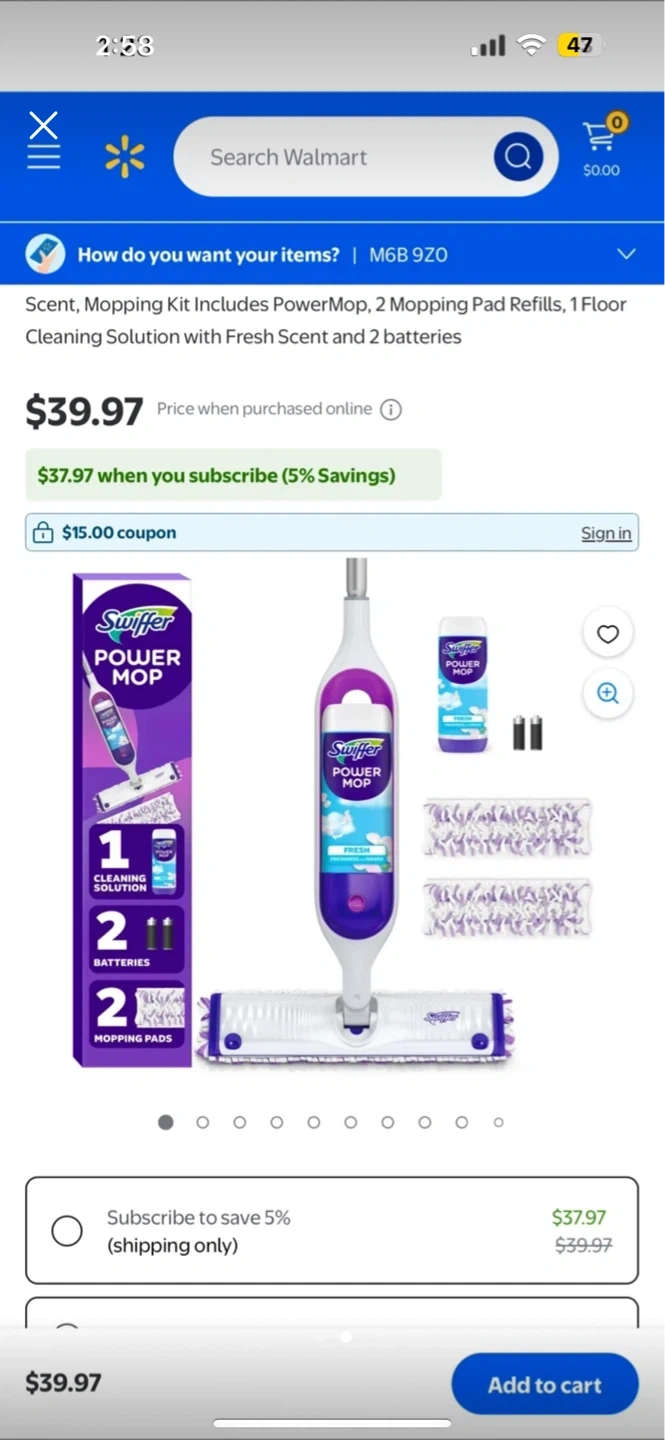Screen dimensions: 665x1440
Task: Jump to second image carousel dot
Action: click(x=203, y=1122)
